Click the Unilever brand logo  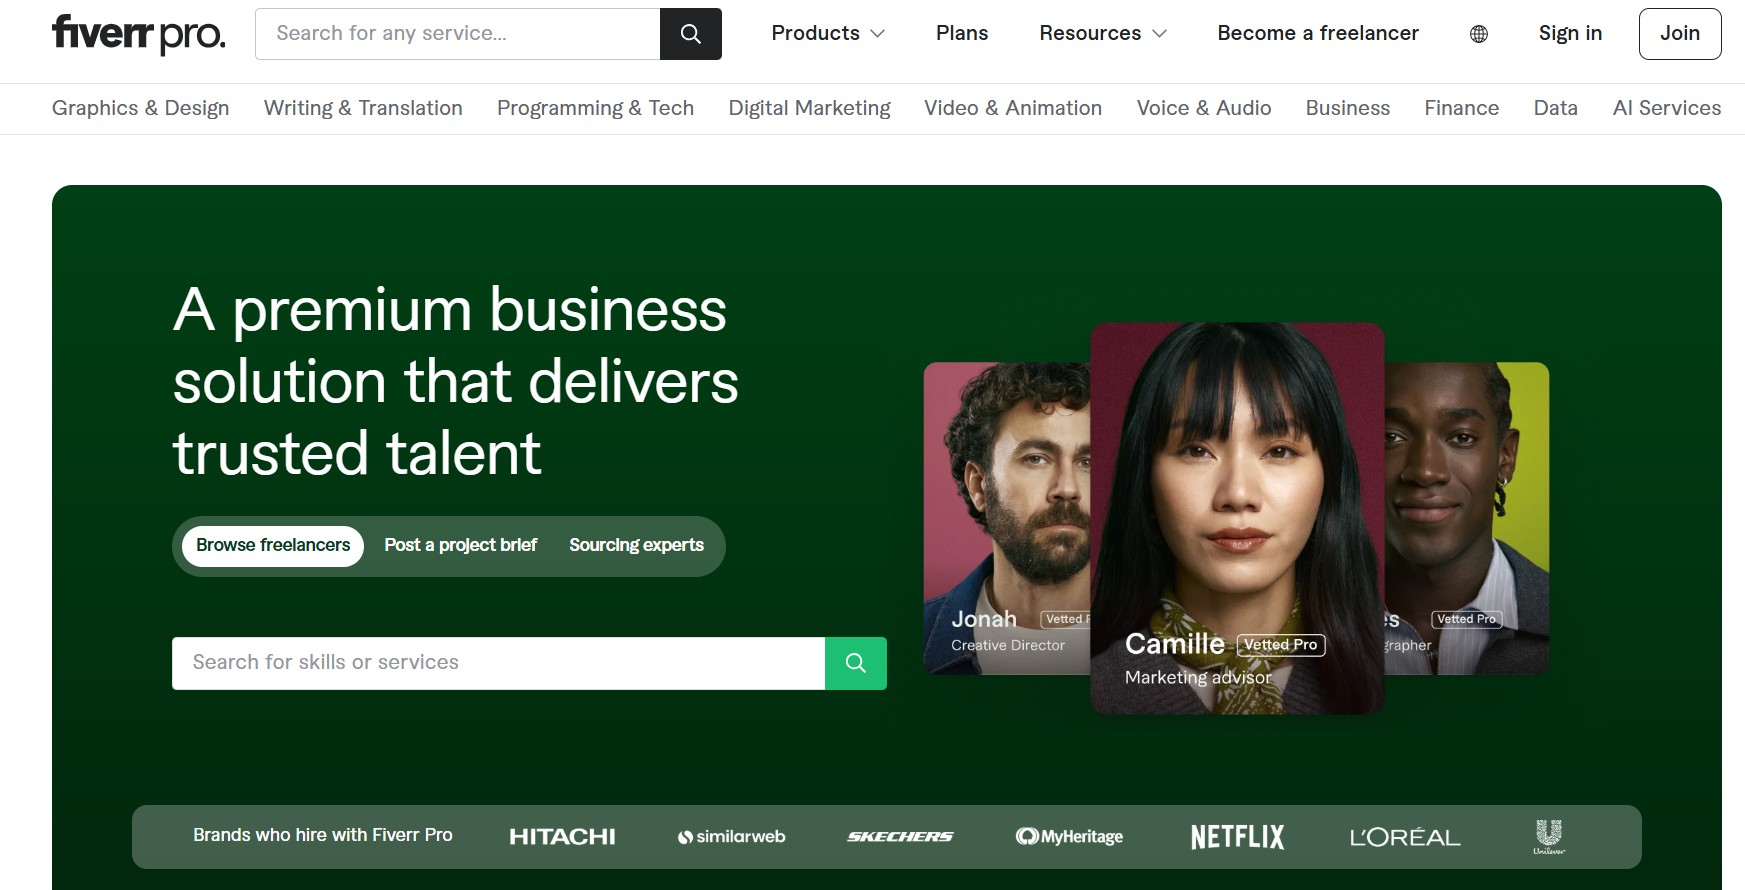point(1548,837)
